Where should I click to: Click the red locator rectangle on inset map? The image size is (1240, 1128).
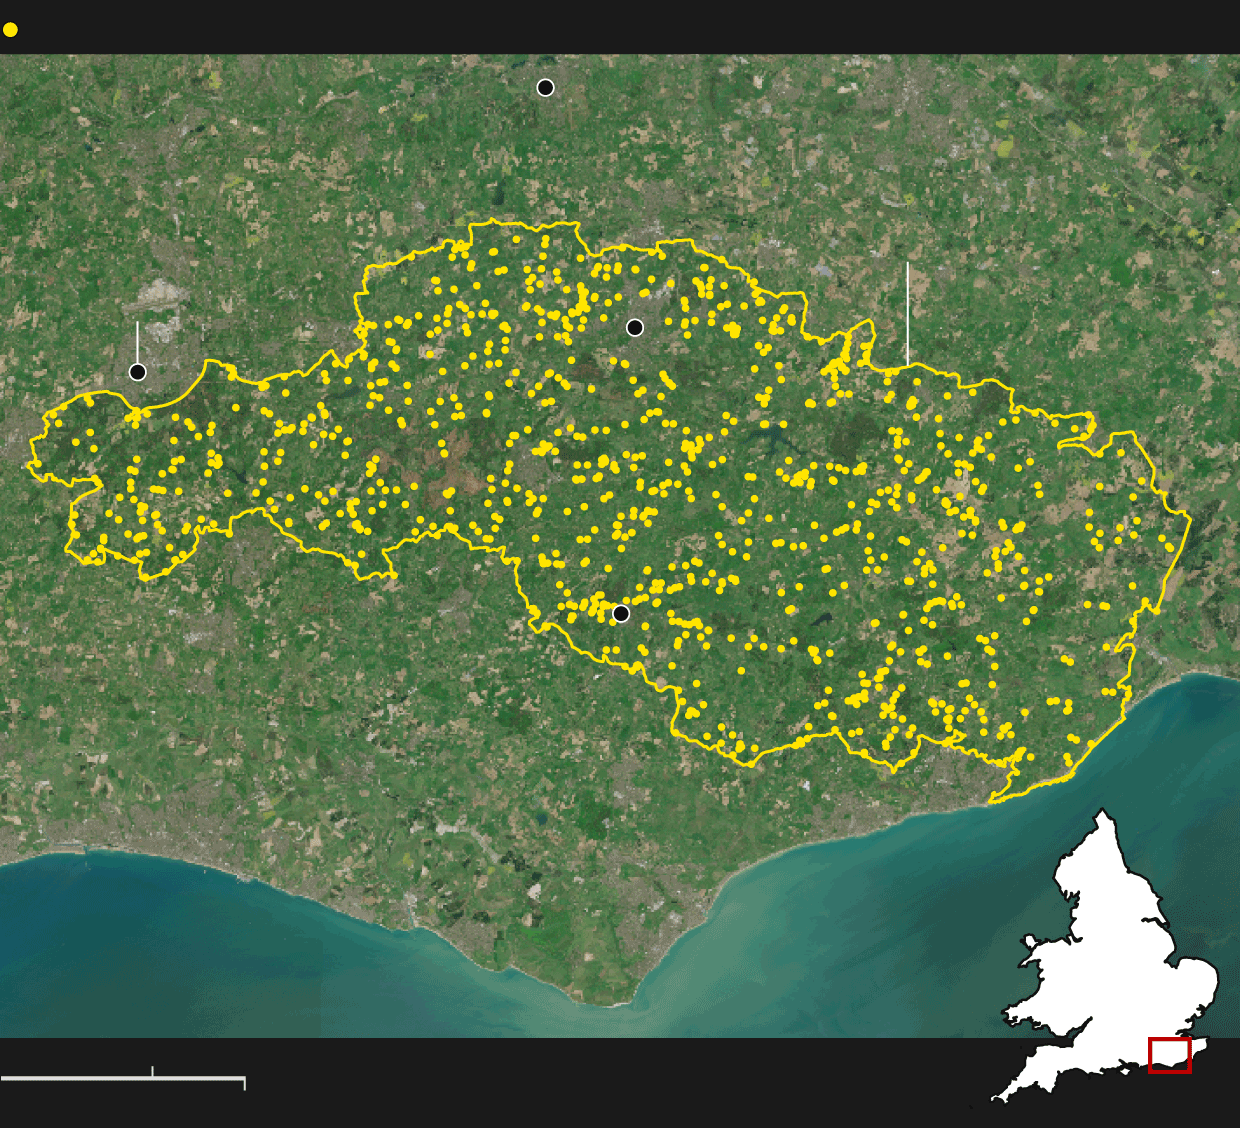tap(1169, 1055)
